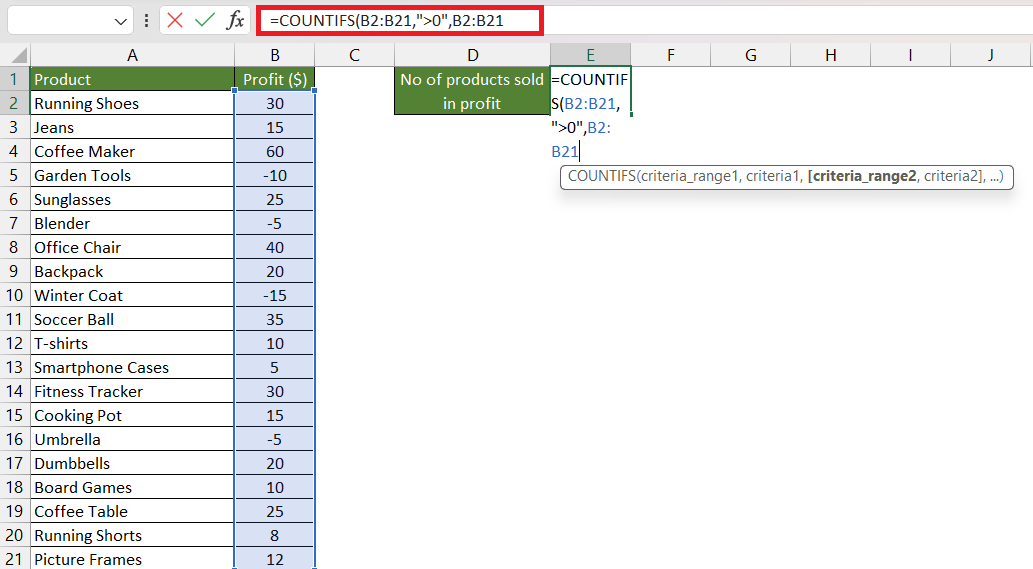Click the profit value 60 cell
This screenshot has height=569, width=1033.
275,151
